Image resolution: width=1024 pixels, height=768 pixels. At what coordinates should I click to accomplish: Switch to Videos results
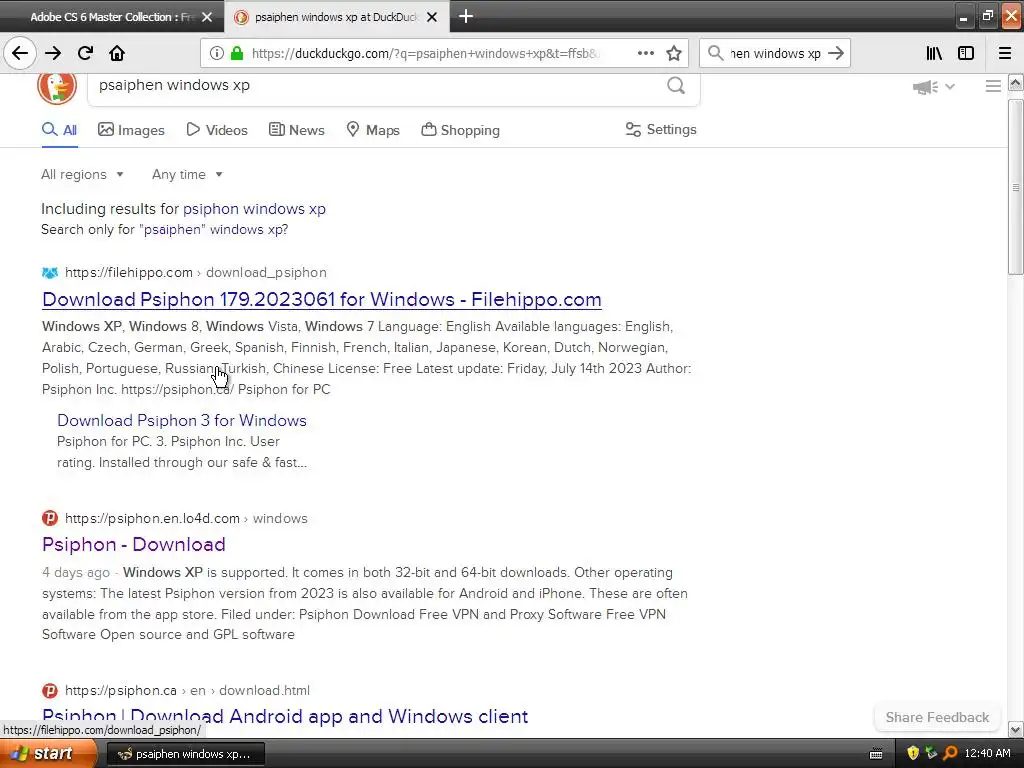(x=217, y=130)
